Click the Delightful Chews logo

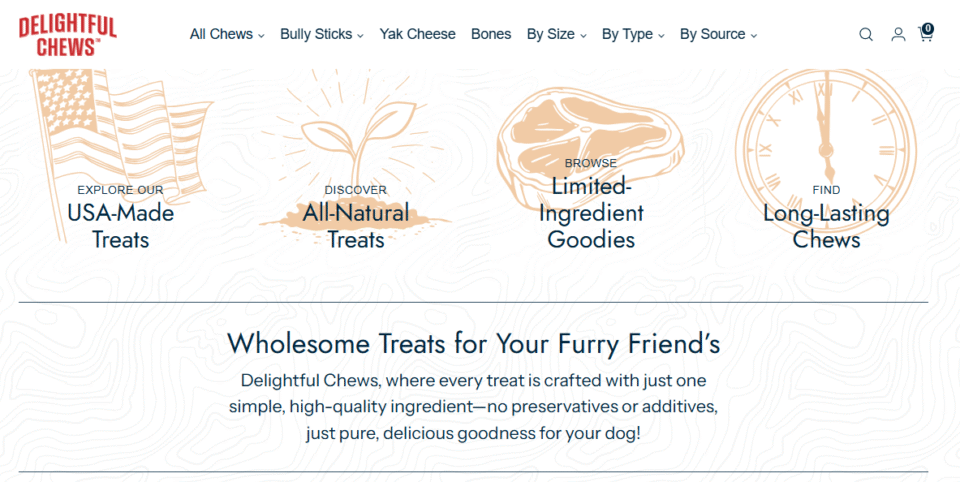tap(67, 34)
